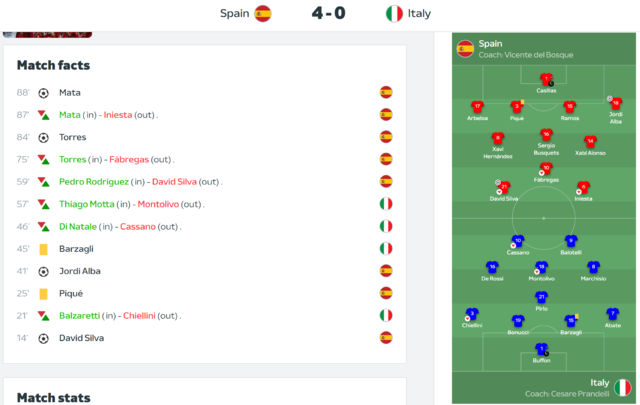
Task: Click the goal icon next to David Silva at 14'
Action: [x=43, y=338]
